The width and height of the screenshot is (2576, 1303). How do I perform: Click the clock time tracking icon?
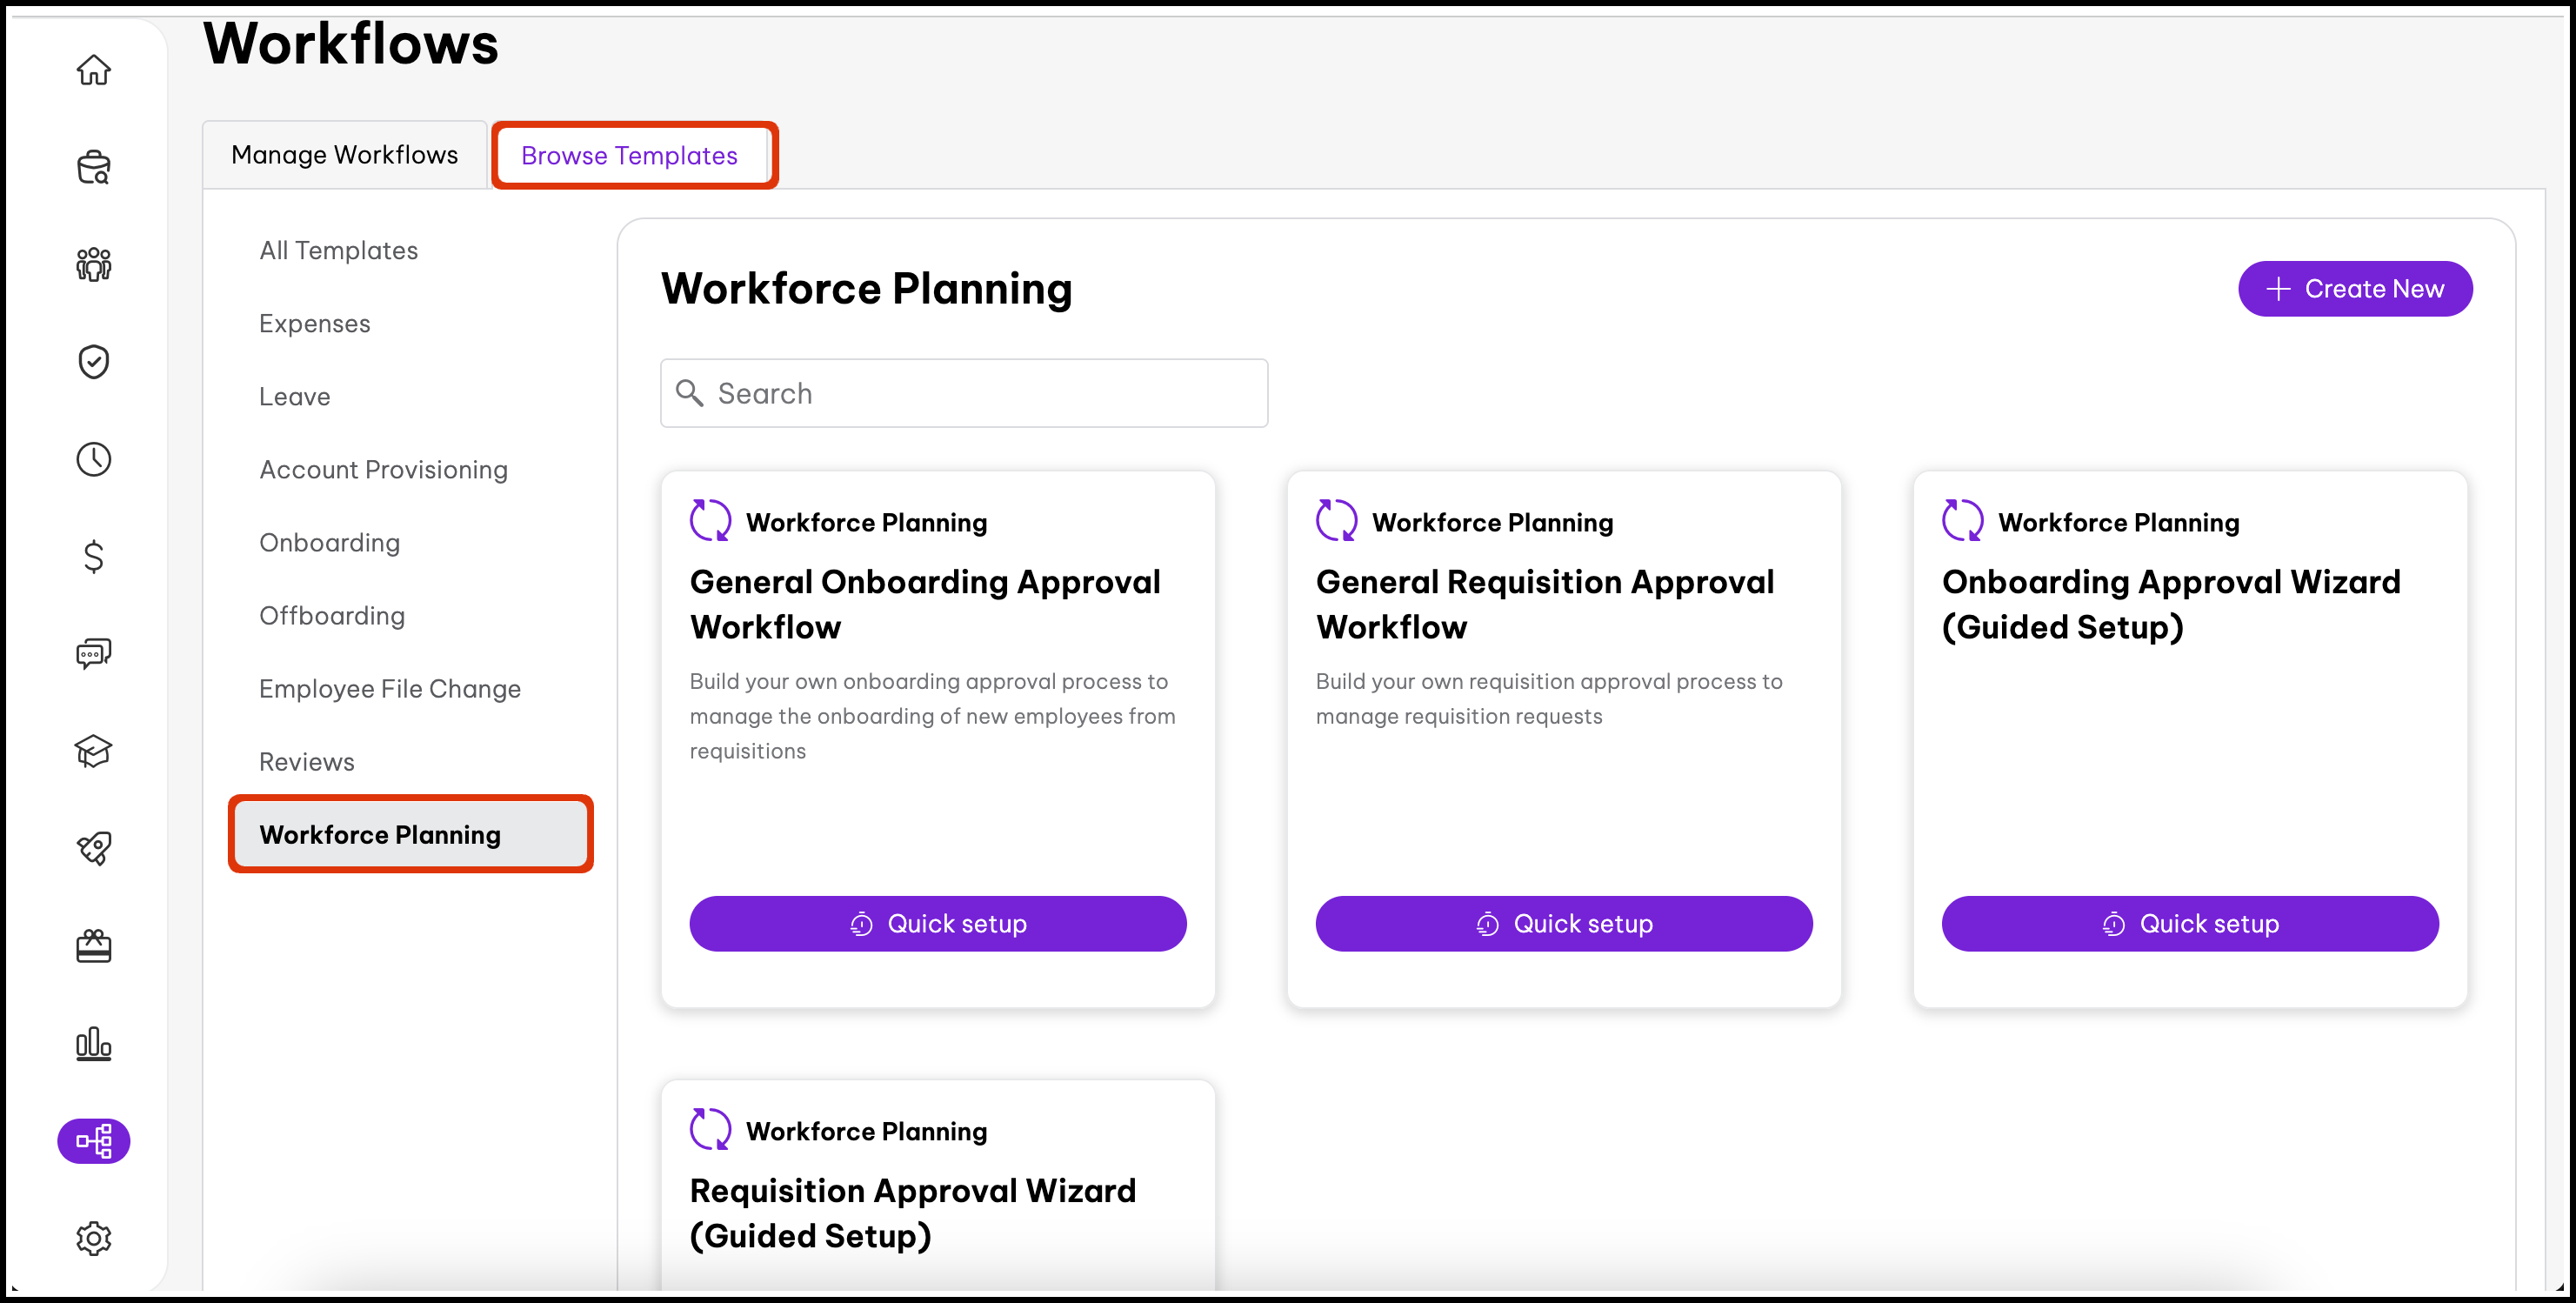[x=93, y=459]
